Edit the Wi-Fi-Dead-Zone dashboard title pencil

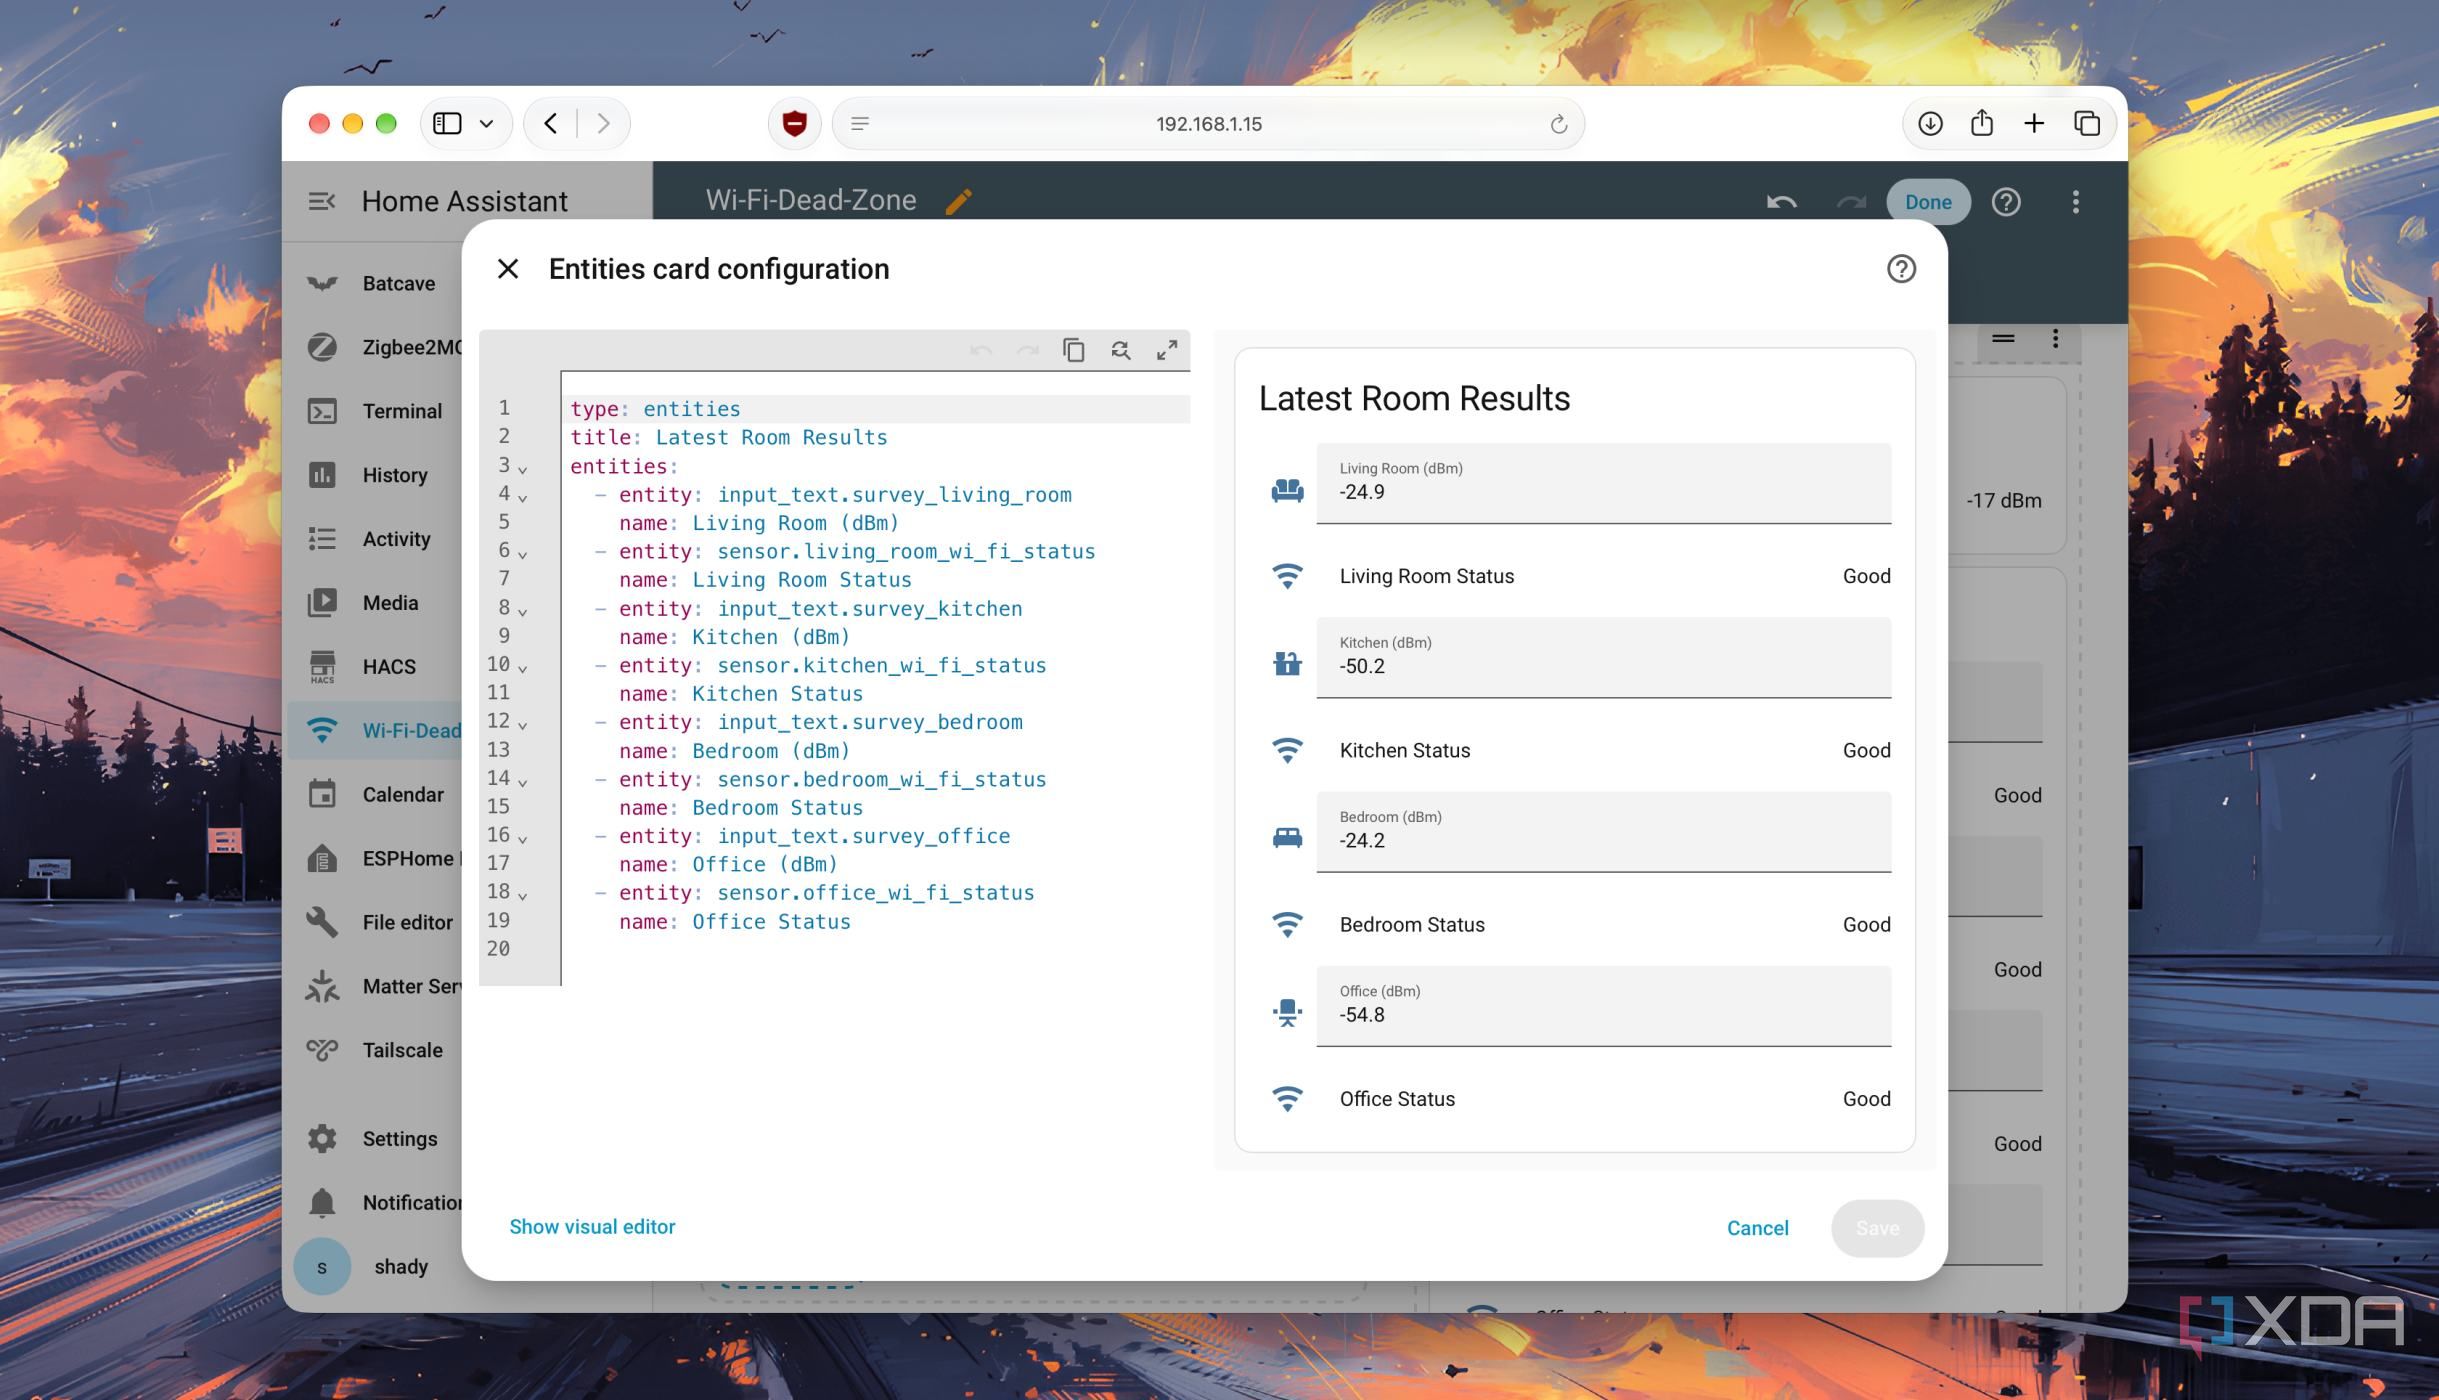[958, 201]
